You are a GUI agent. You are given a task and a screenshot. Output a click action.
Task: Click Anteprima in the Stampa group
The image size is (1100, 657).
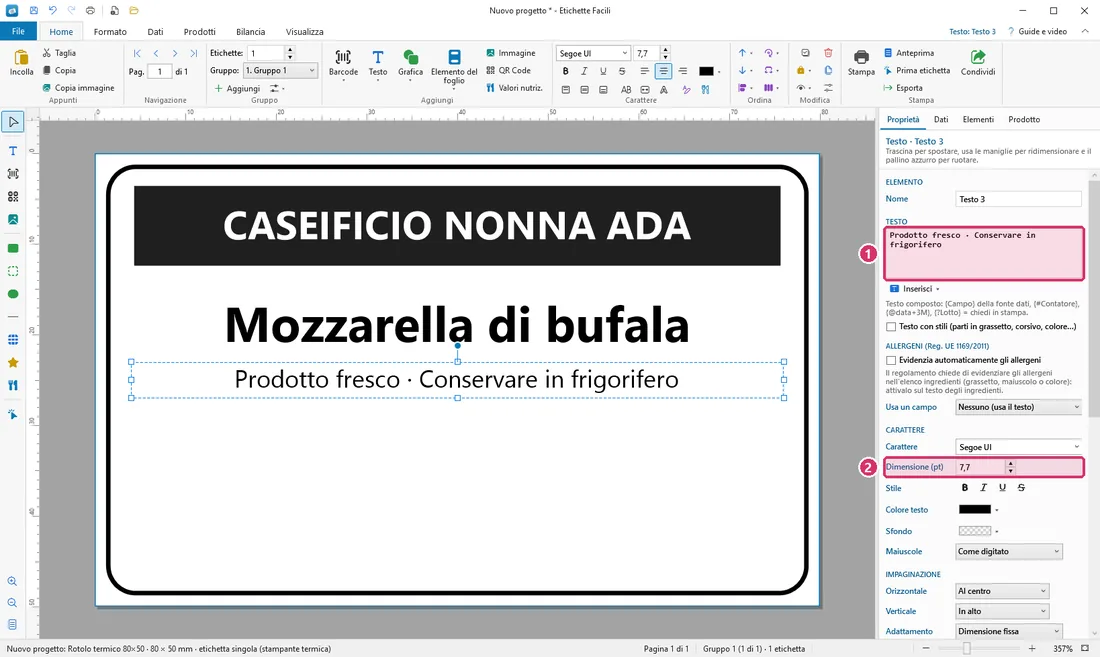pyautogui.click(x=909, y=53)
